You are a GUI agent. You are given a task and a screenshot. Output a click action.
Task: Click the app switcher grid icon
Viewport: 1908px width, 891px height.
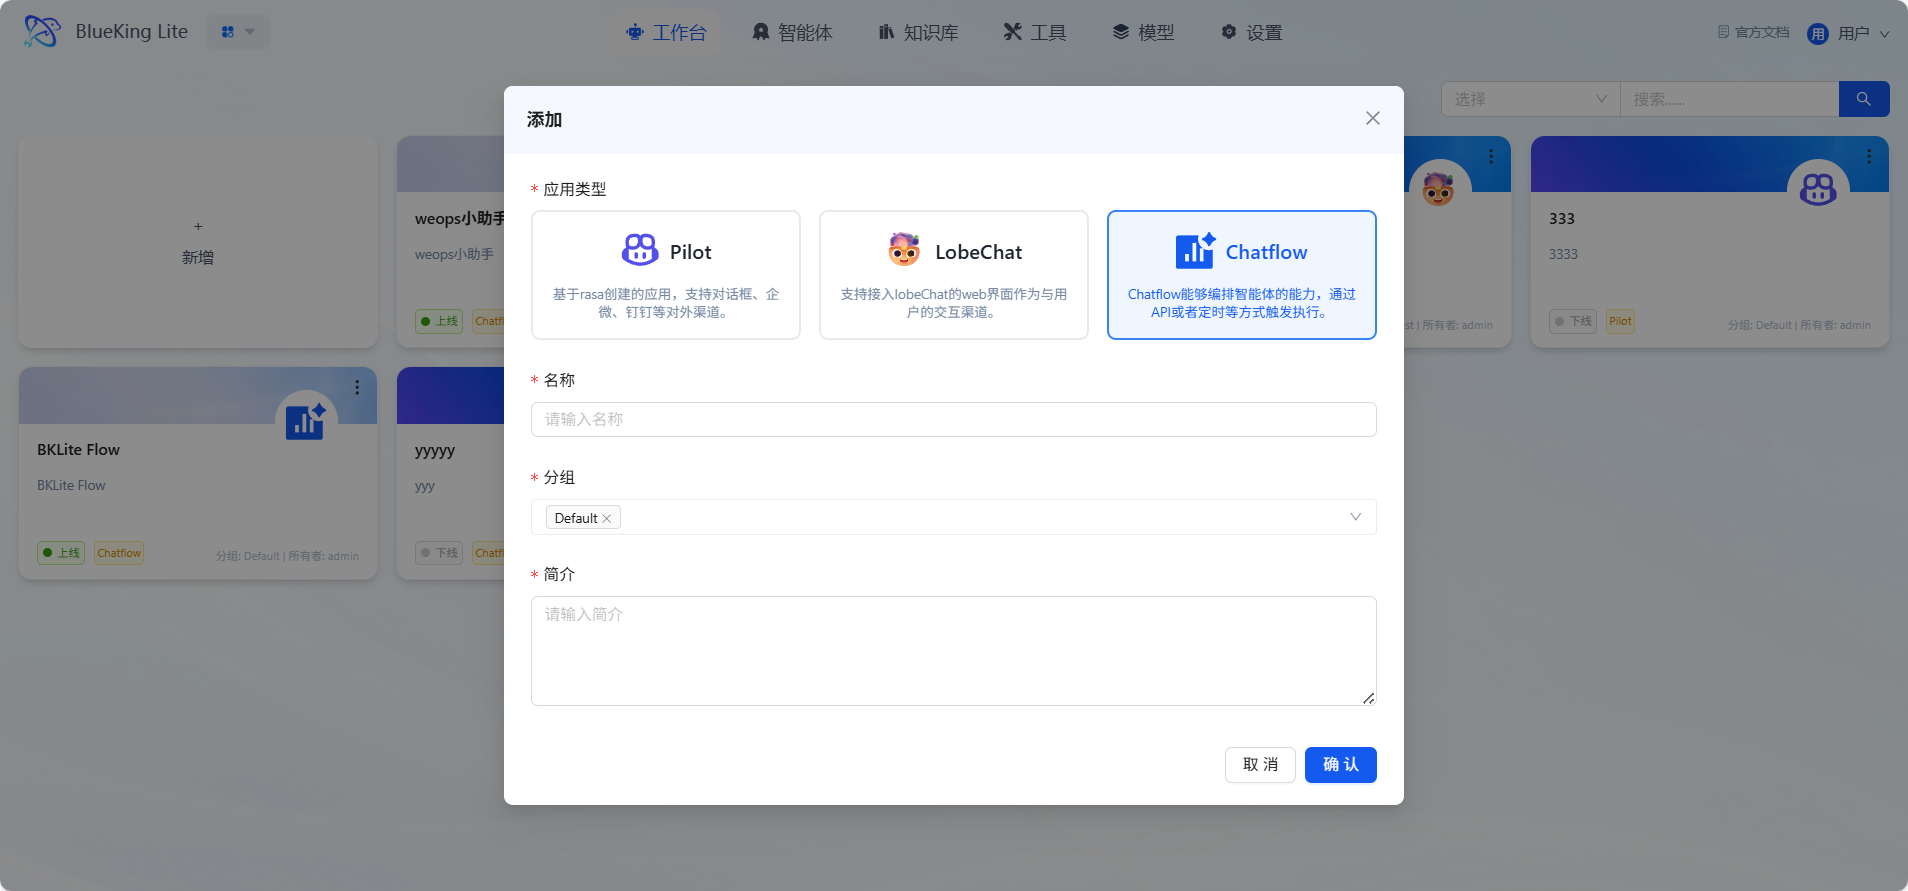(237, 32)
